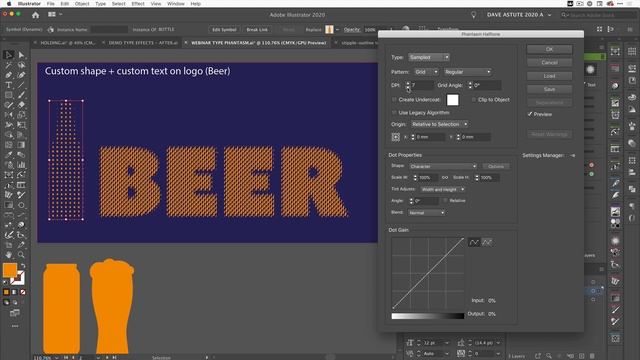Set fill to None in toolbar
Image resolution: width=640 pixels, height=360 pixels.
tap(23, 292)
